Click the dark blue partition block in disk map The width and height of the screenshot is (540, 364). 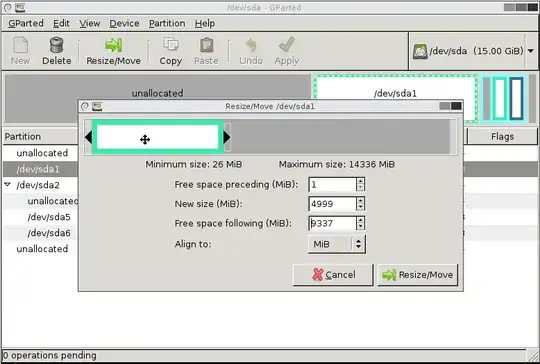click(517, 98)
